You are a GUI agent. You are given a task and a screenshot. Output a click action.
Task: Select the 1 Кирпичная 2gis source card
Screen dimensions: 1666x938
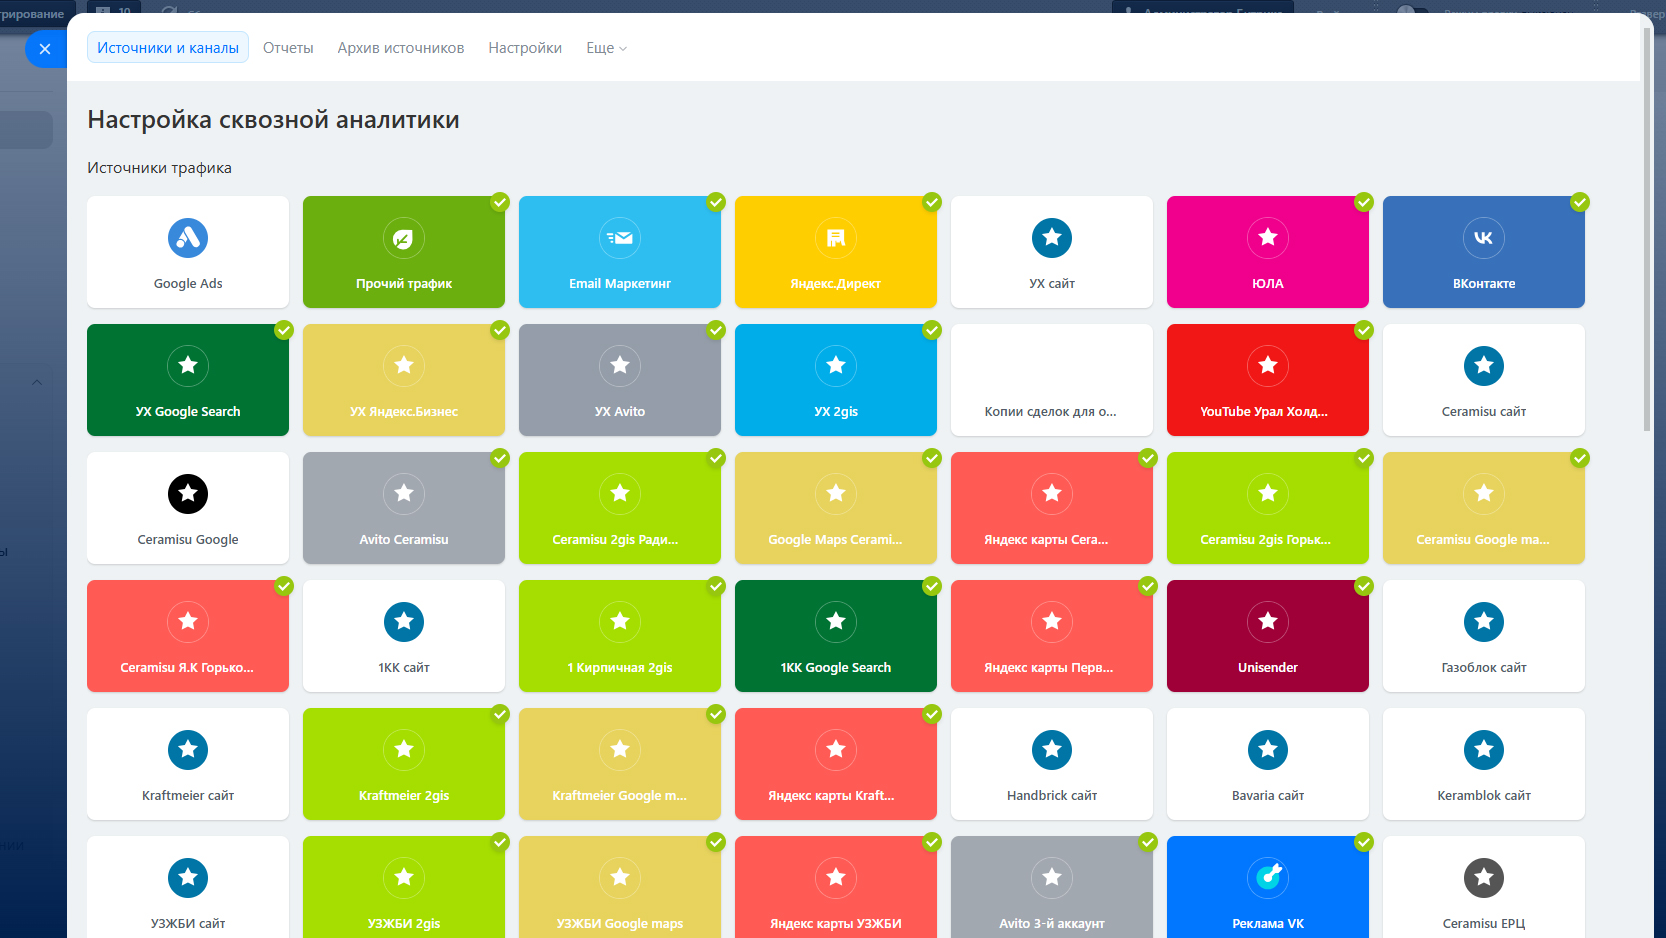[x=620, y=636]
